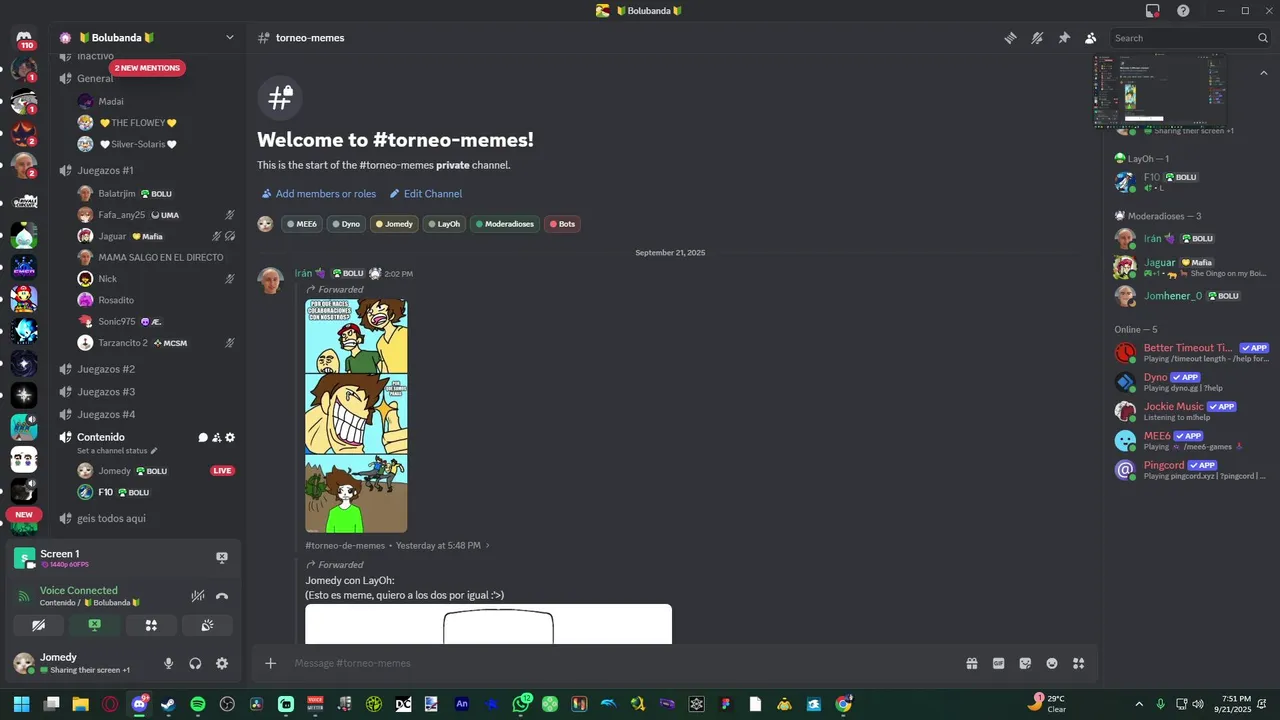Disconnect from voice with phone icon
The height and width of the screenshot is (720, 1280).
[222, 596]
